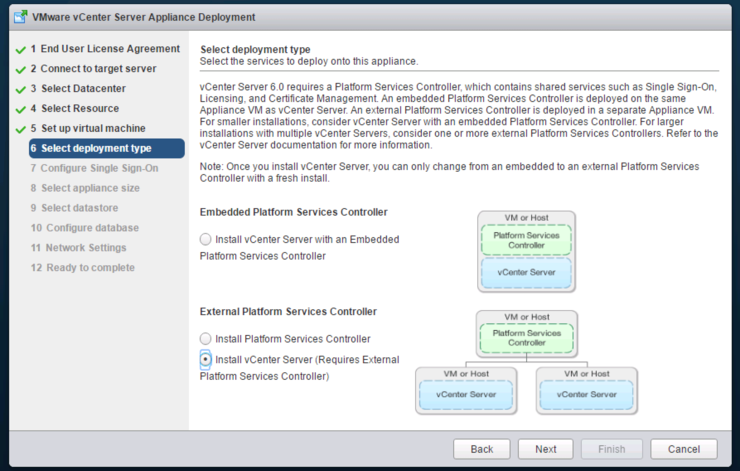This screenshot has height=471, width=740.
Task: Choose Install vCenter Server requiring external controller
Action: (x=205, y=360)
